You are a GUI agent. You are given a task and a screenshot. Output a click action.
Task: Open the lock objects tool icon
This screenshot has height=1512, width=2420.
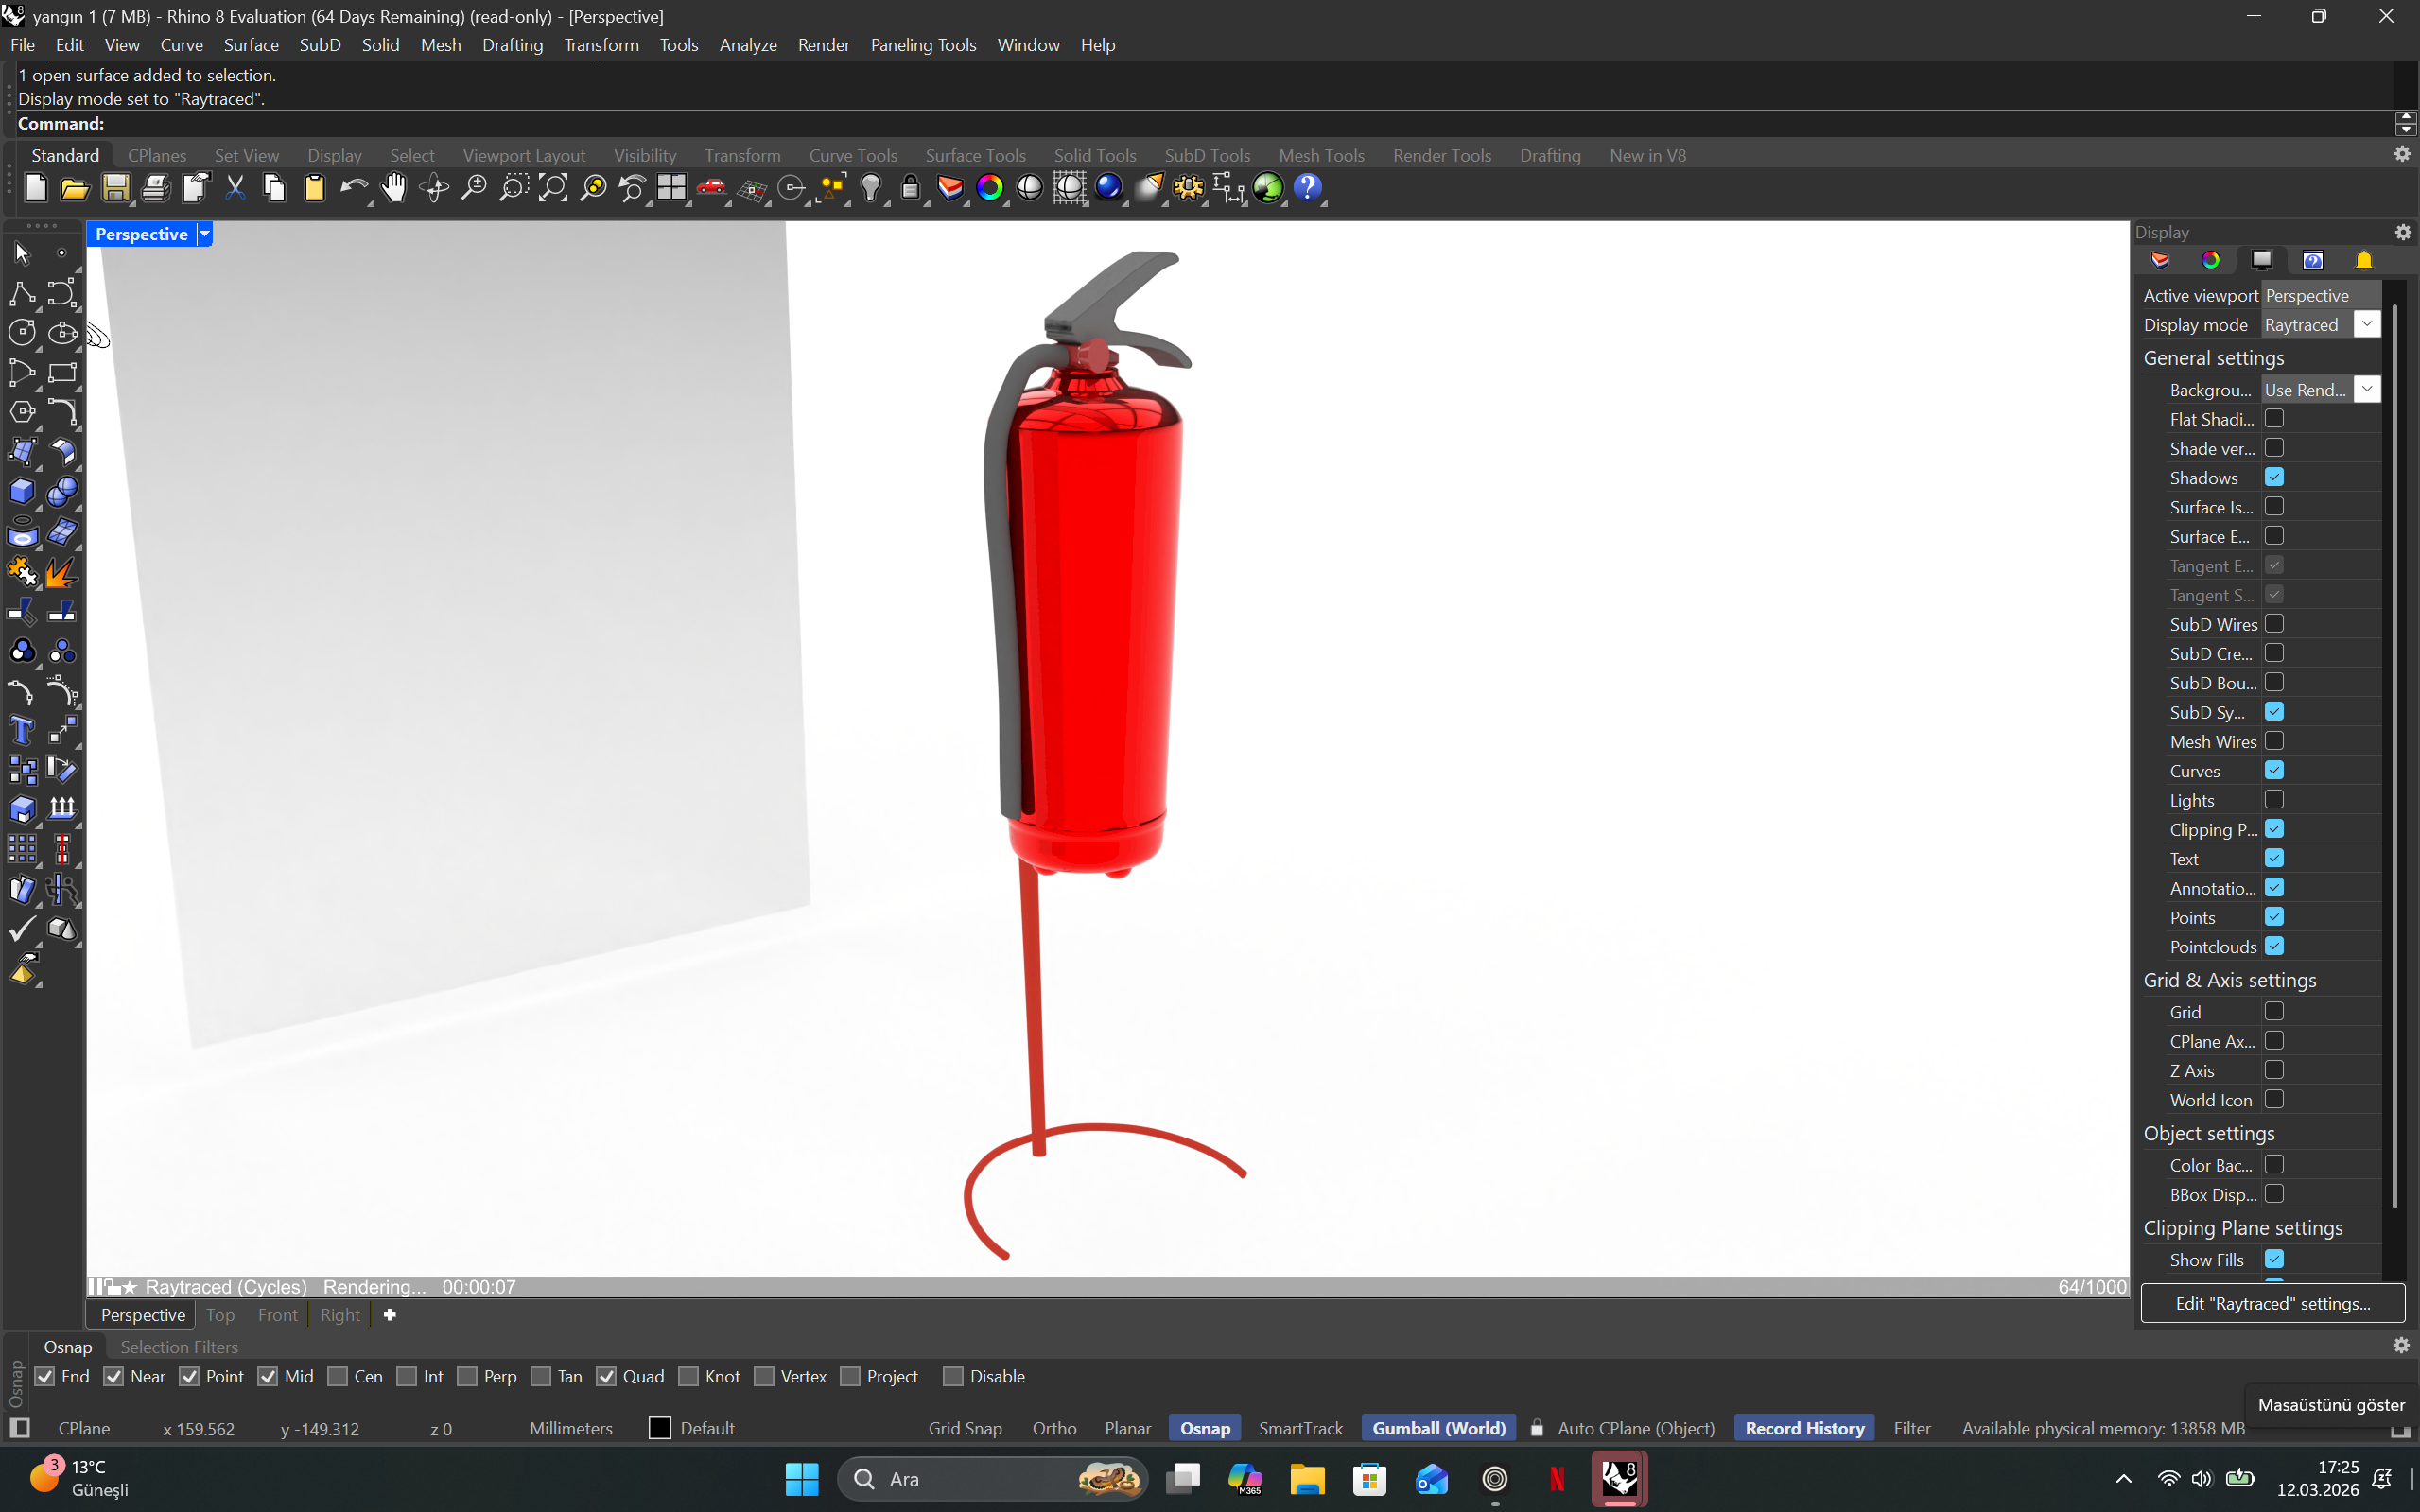point(910,188)
